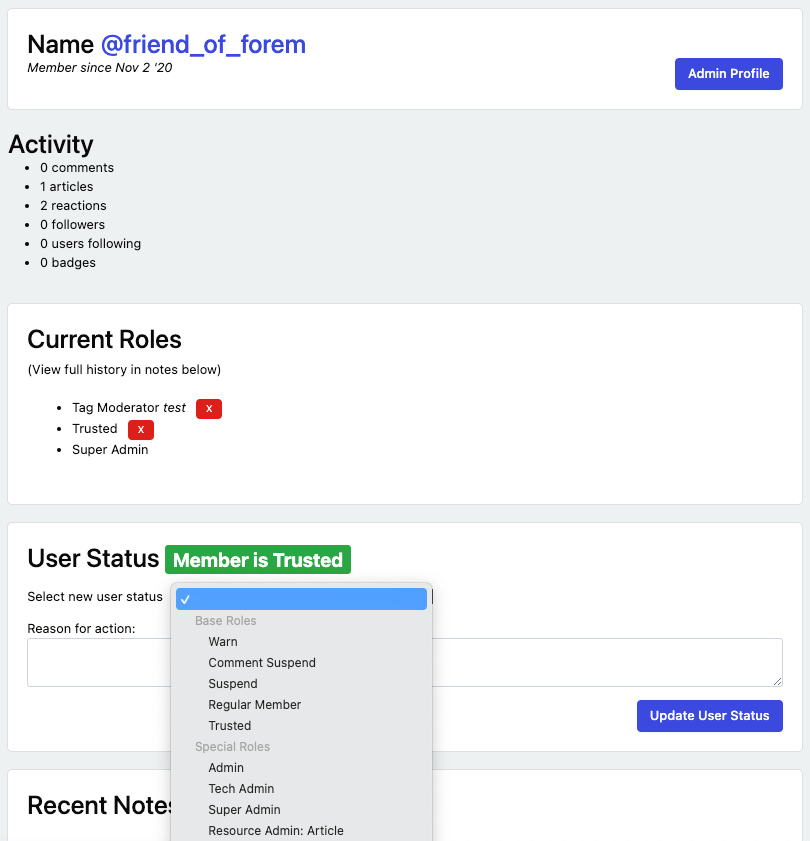Click the Member is Trusted status badge

[258, 560]
